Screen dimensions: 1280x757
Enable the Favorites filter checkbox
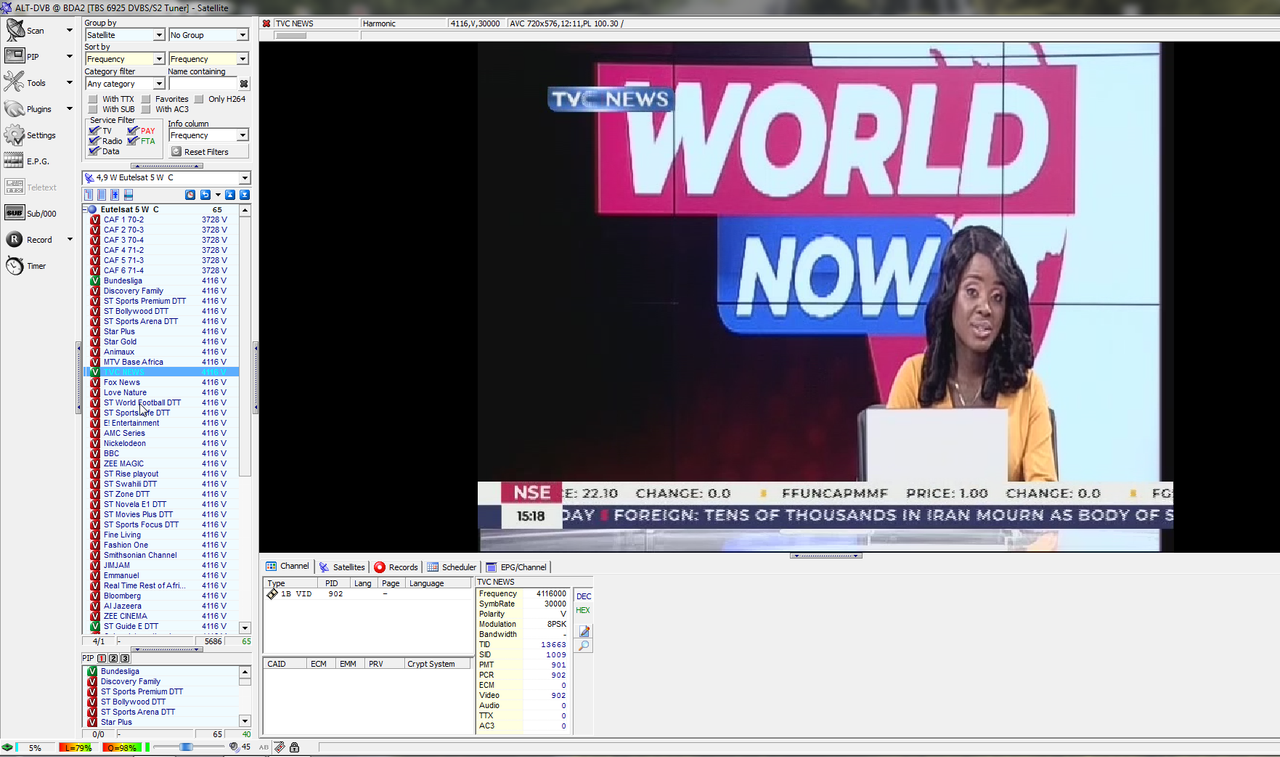pyautogui.click(x=145, y=99)
